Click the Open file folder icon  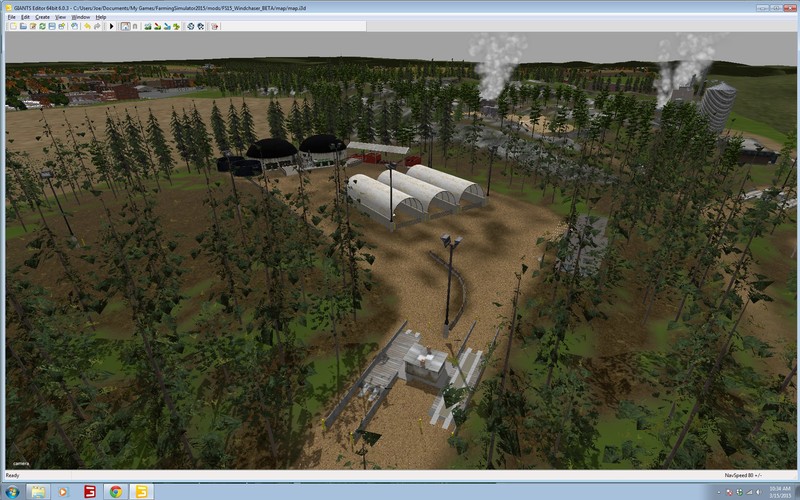pos(23,26)
